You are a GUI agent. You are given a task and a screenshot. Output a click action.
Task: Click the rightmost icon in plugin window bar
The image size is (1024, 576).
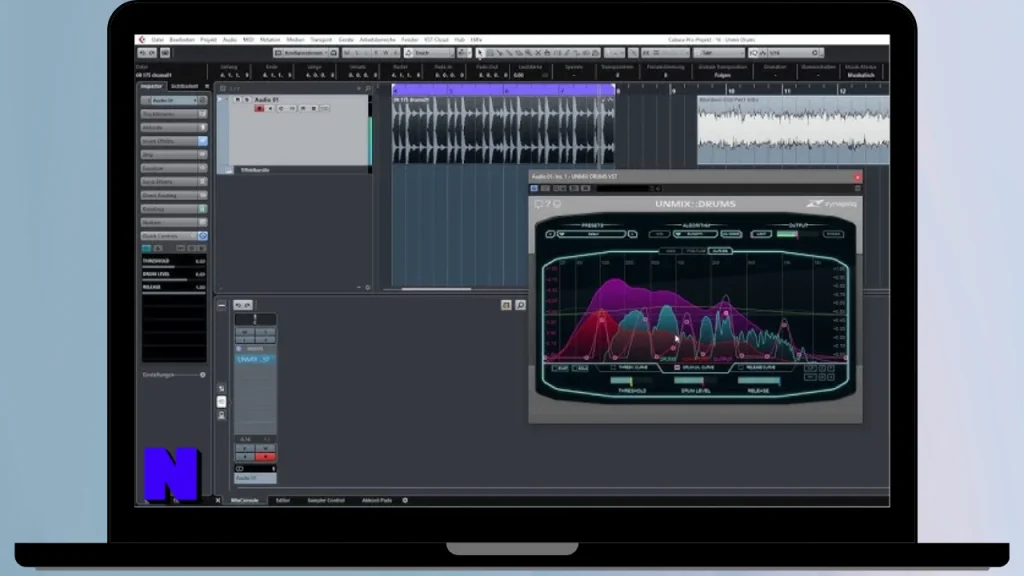[x=857, y=189]
